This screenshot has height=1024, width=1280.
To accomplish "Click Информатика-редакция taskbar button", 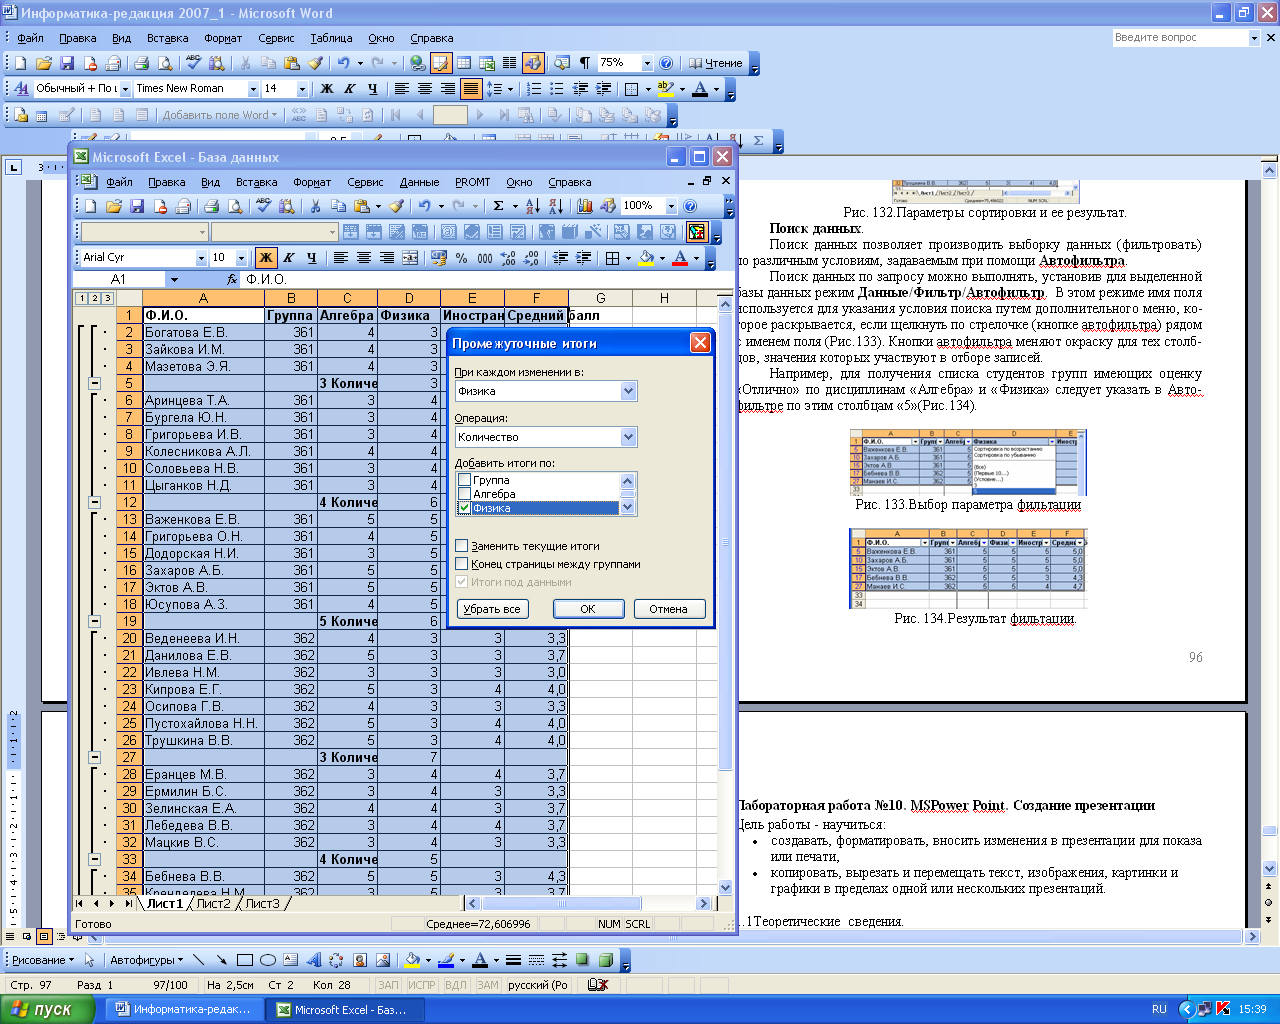I will (x=183, y=1010).
